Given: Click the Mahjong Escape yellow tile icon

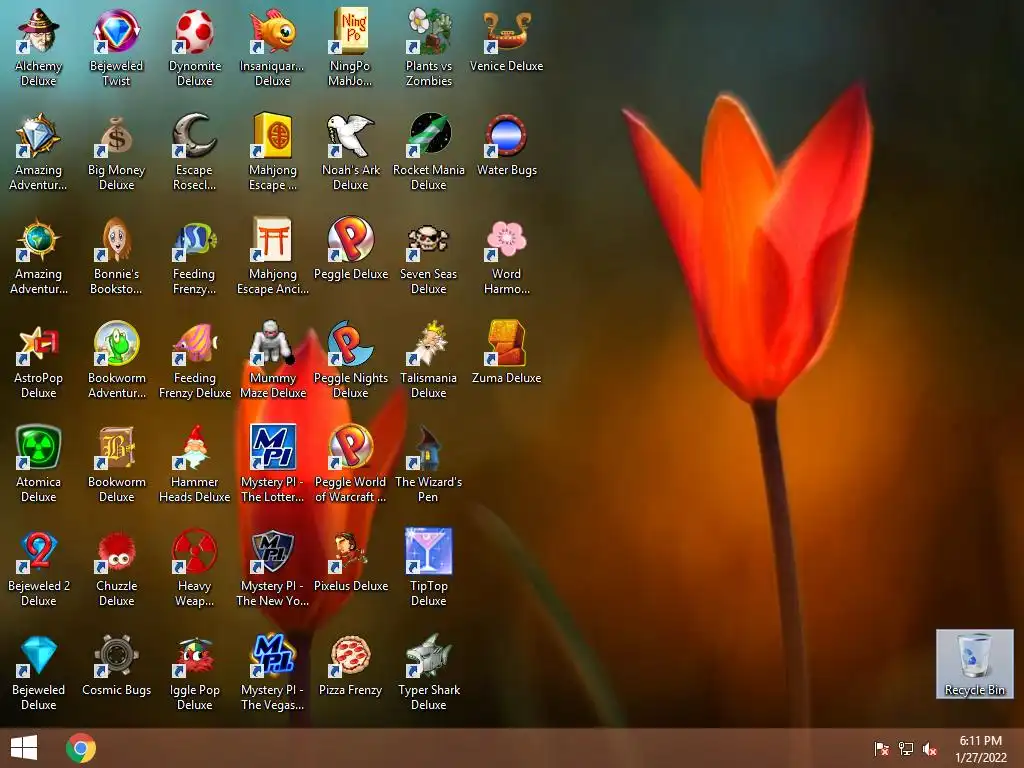Looking at the screenshot, I should point(272,135).
